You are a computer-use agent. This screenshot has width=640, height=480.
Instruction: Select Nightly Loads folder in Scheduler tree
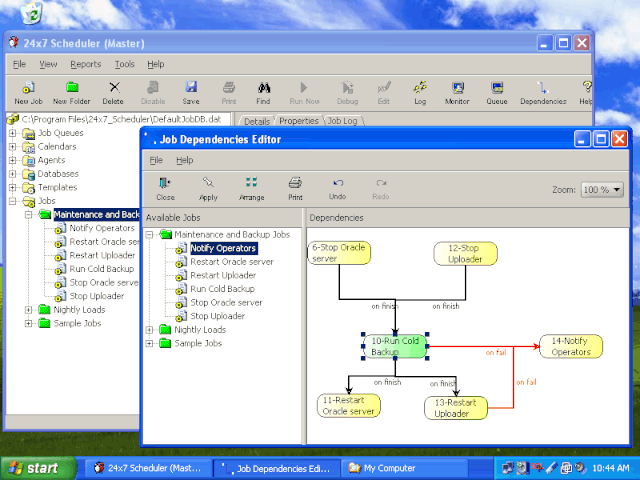[79, 310]
